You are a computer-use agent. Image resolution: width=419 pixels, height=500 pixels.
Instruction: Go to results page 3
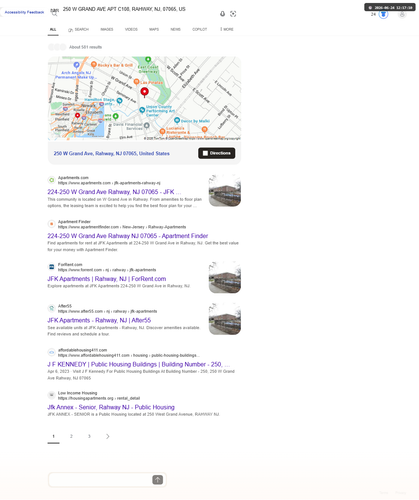pos(89,436)
